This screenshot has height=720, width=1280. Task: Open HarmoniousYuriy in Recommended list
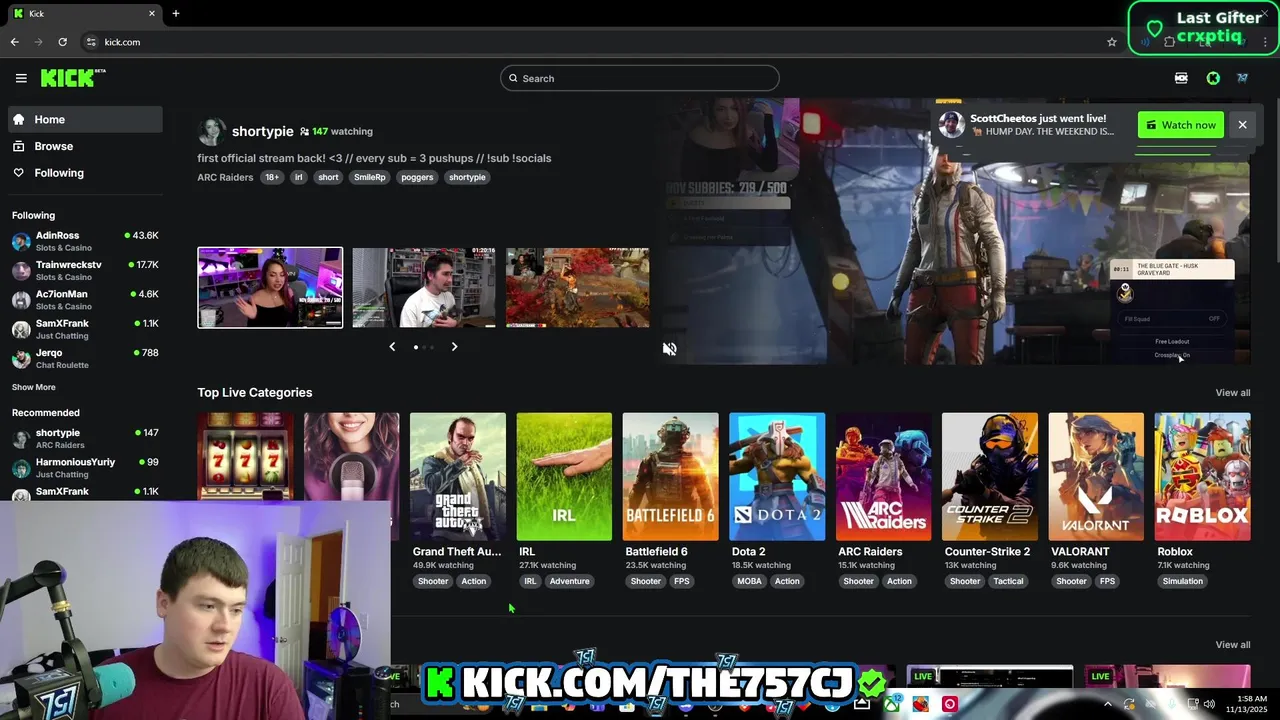(x=85, y=468)
